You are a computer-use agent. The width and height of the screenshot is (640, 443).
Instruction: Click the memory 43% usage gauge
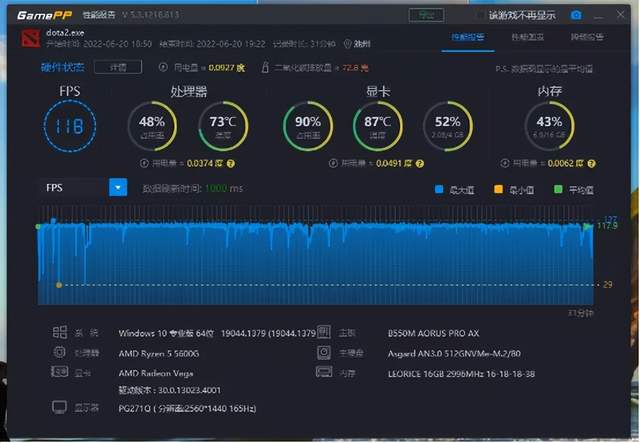click(x=549, y=126)
